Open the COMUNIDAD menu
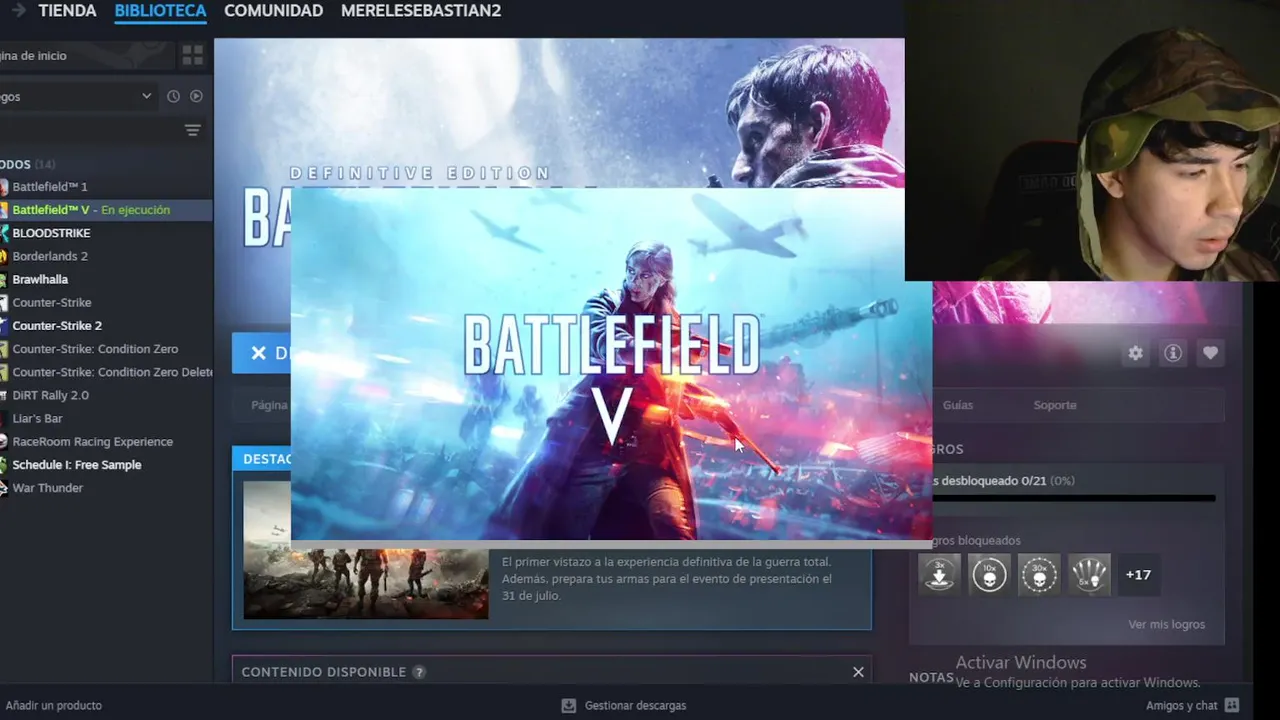Screen dimensions: 1280x720 click(273, 11)
